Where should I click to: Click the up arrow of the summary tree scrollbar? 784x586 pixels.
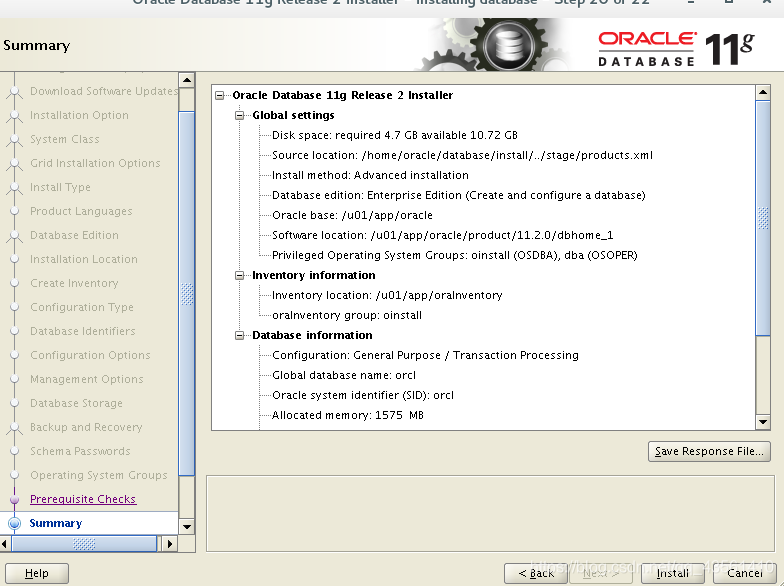click(763, 92)
